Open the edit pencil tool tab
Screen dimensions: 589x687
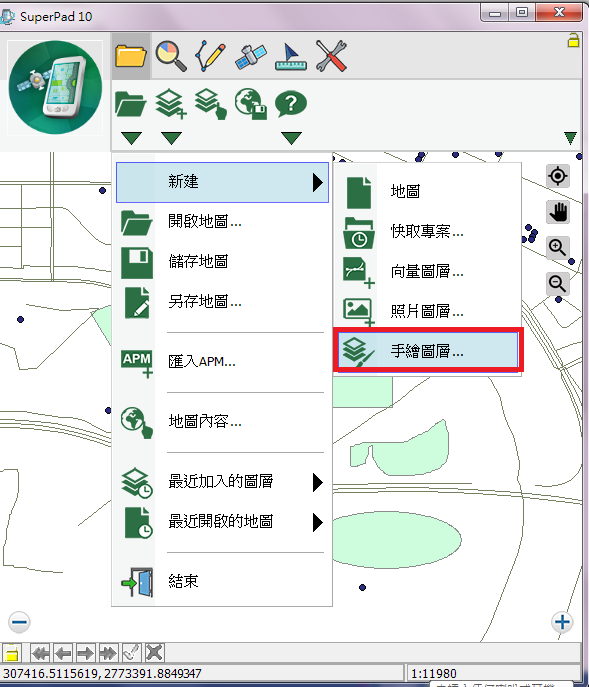tap(210, 56)
